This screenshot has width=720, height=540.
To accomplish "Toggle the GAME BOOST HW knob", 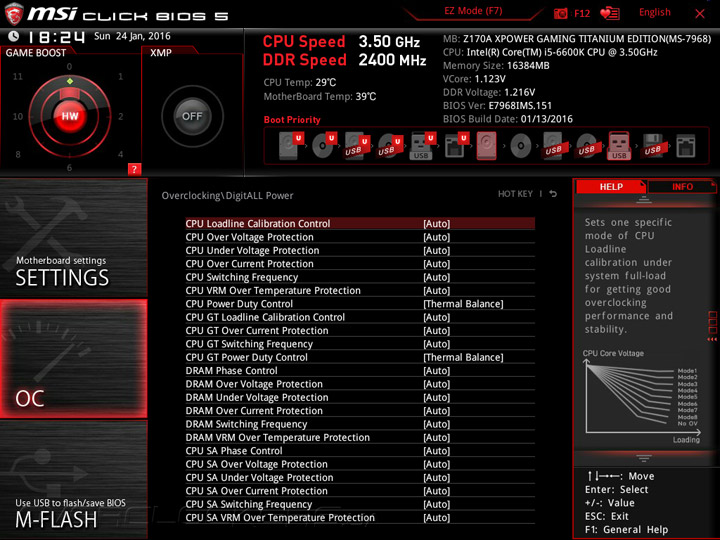I will pos(70,116).
